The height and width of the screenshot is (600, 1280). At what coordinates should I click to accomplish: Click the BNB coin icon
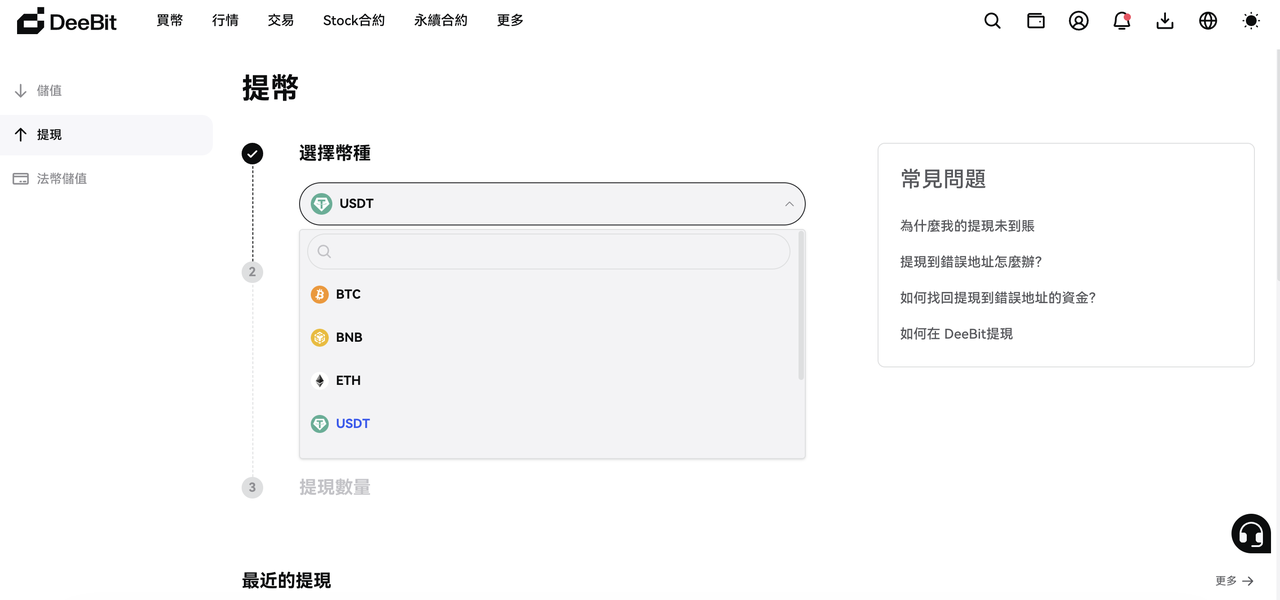point(319,337)
